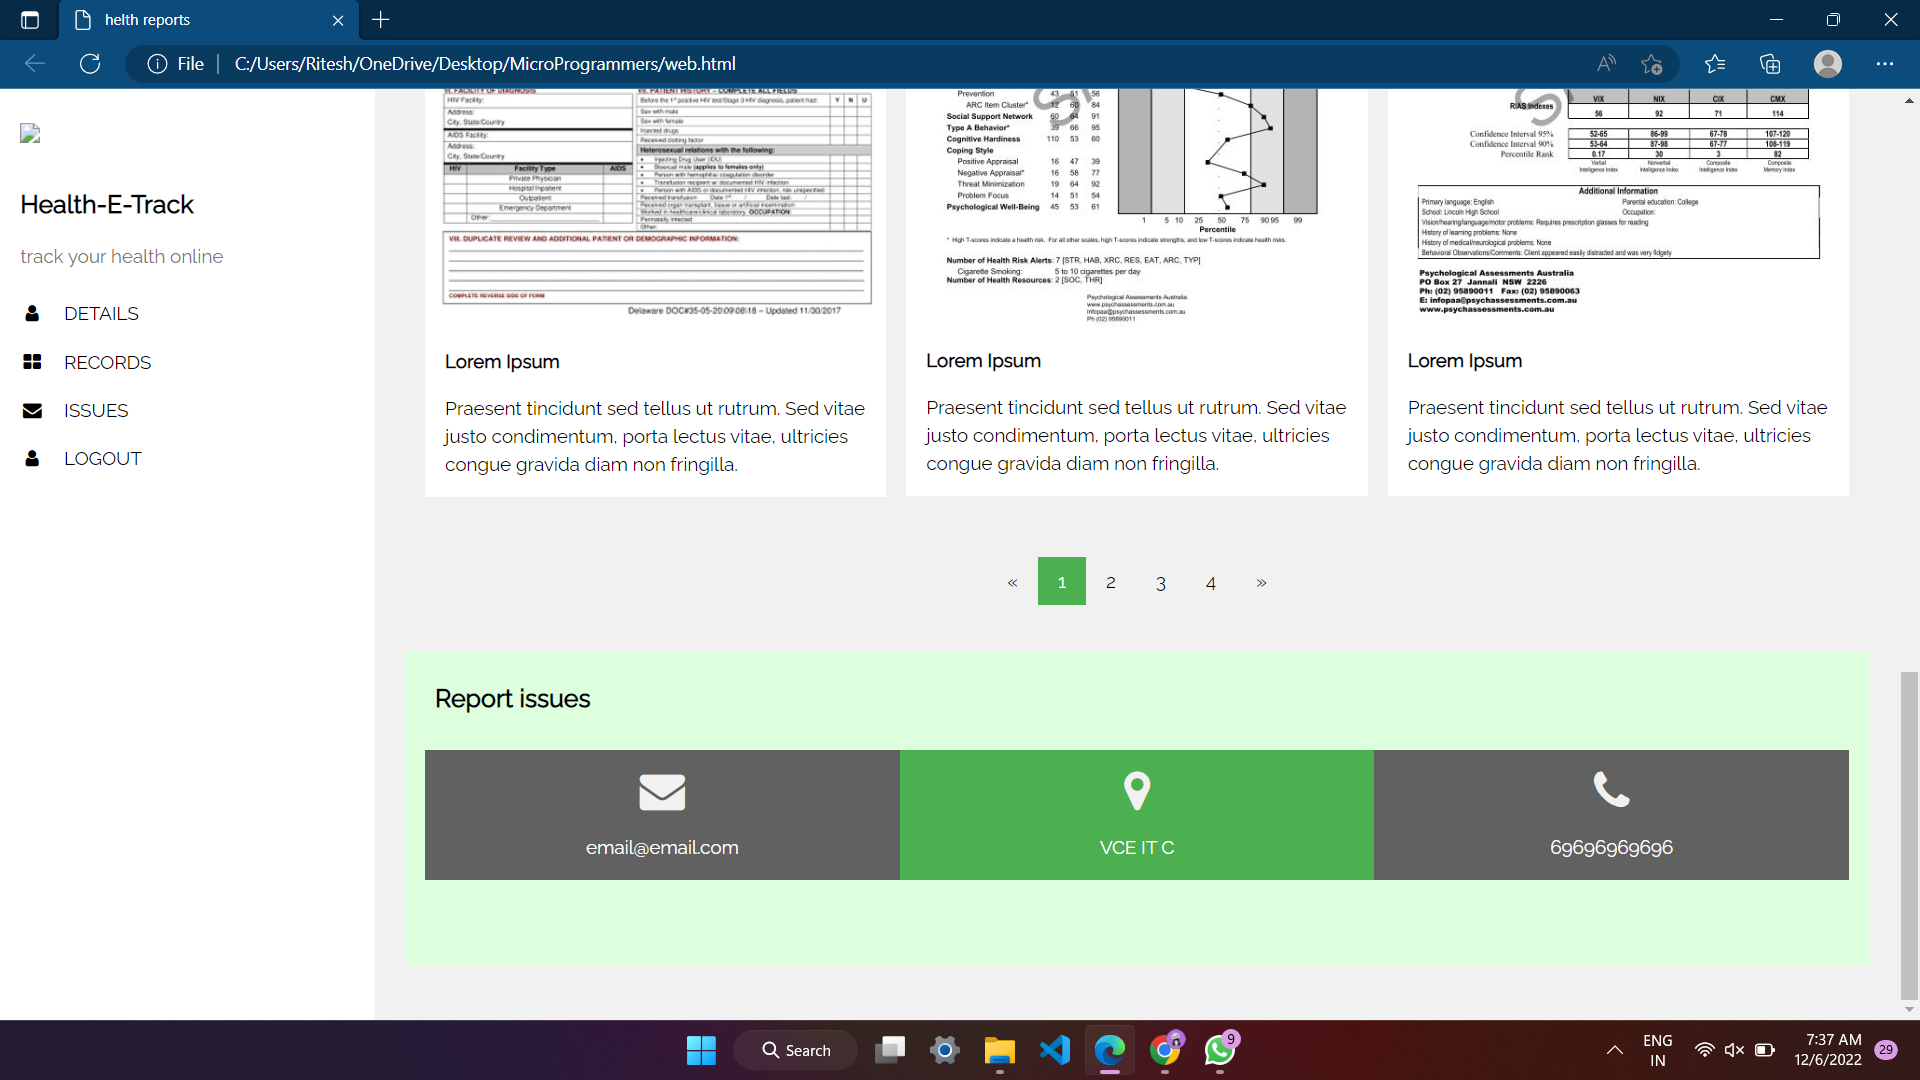Expand next pages with the double-right chevron
1920x1080 pixels.
point(1261,581)
